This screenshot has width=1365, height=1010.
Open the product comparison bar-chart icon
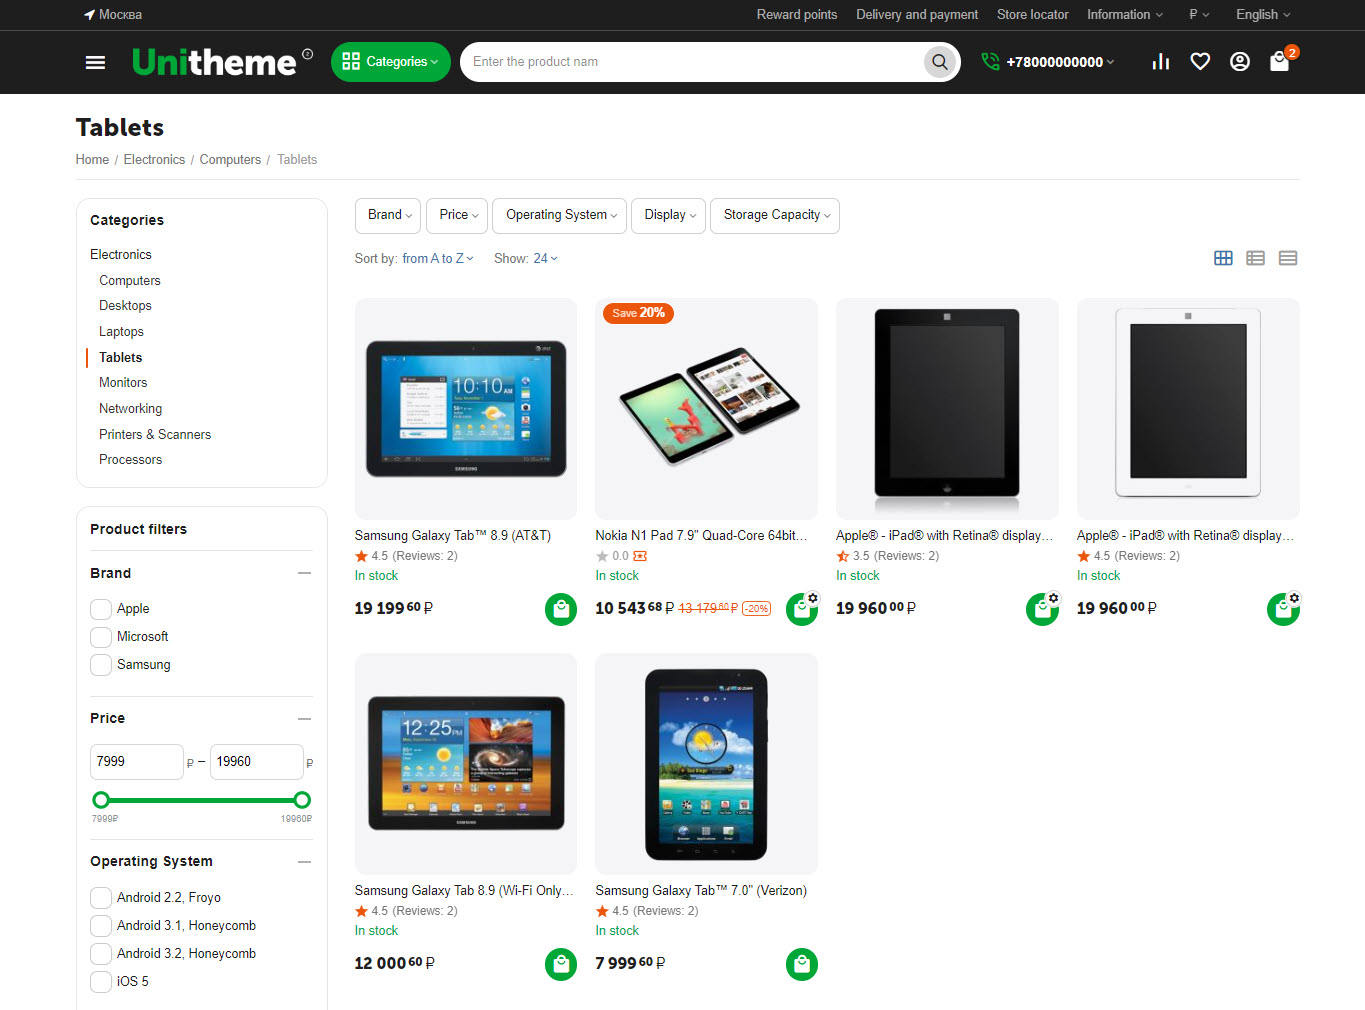[x=1160, y=62]
